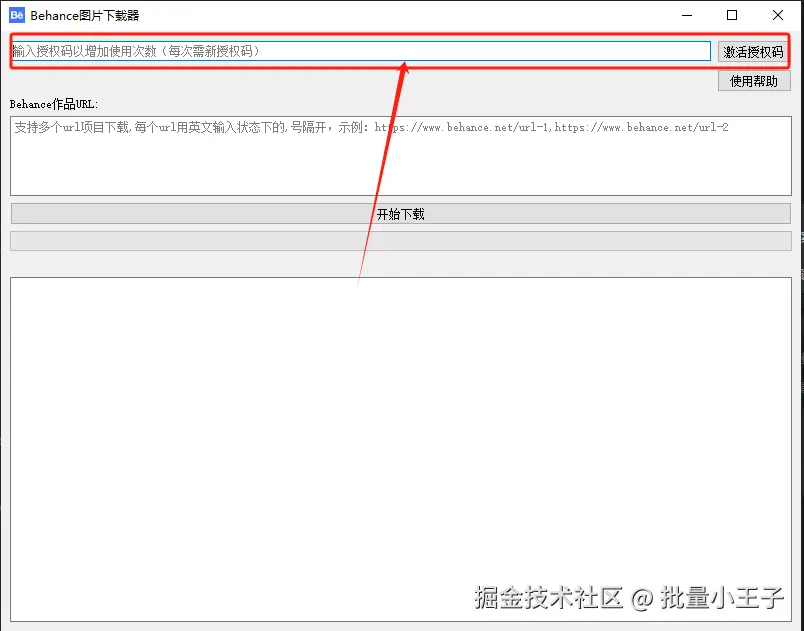Click the Behance作品URL: label

point(54,104)
